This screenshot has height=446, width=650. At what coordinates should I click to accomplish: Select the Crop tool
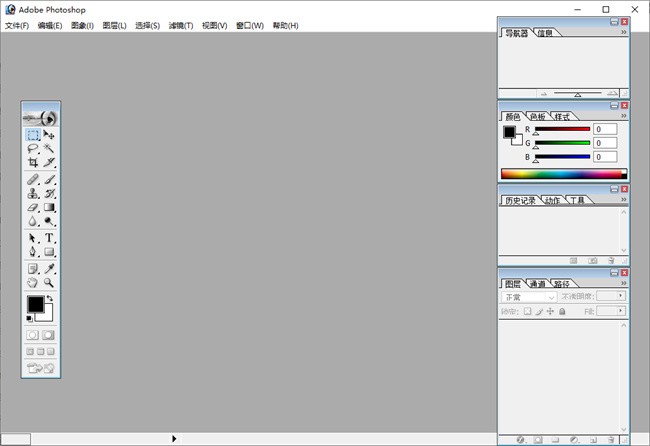click(33, 162)
